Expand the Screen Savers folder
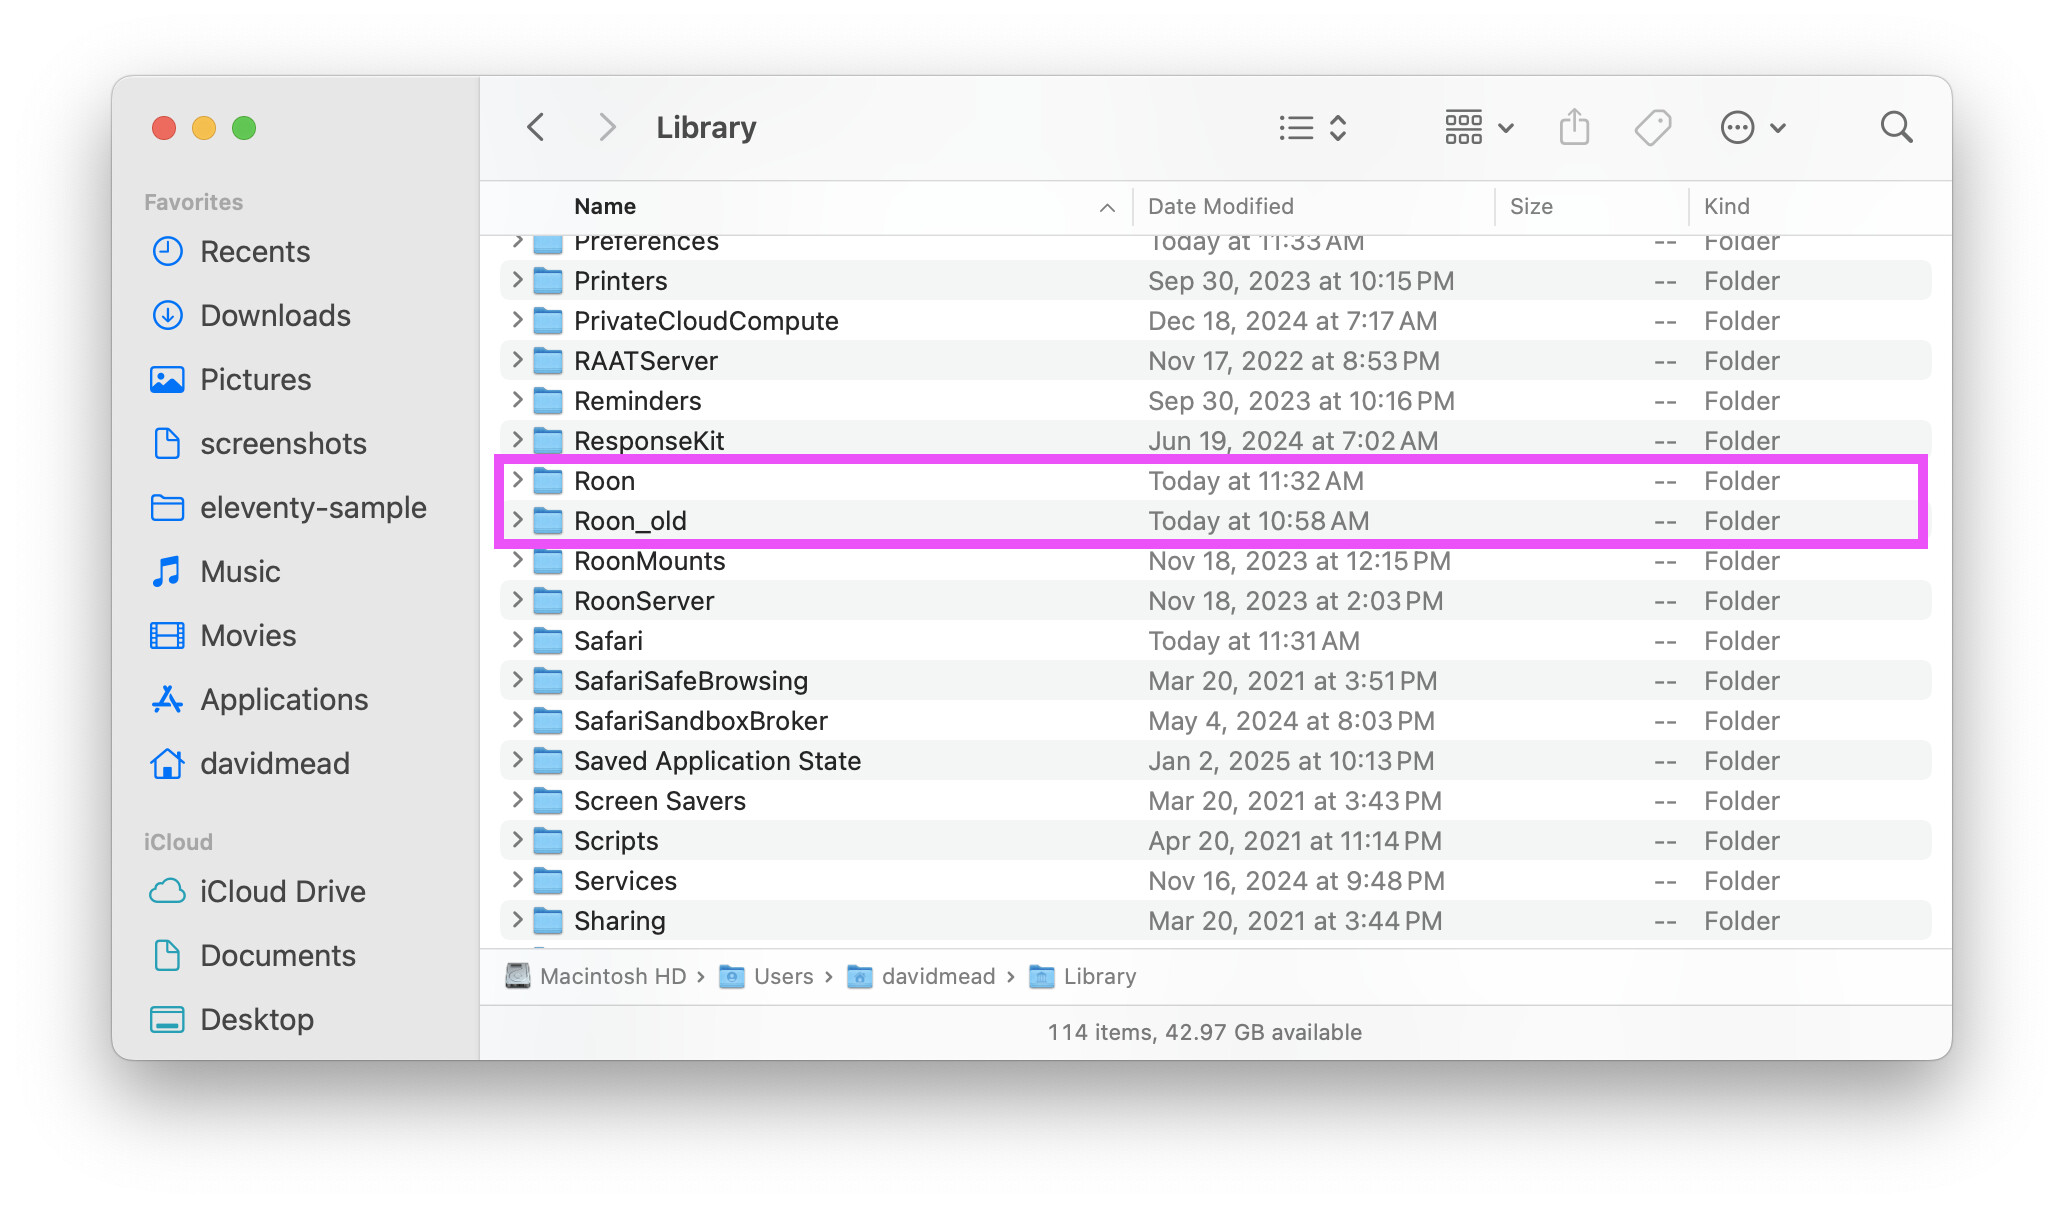 [x=517, y=800]
